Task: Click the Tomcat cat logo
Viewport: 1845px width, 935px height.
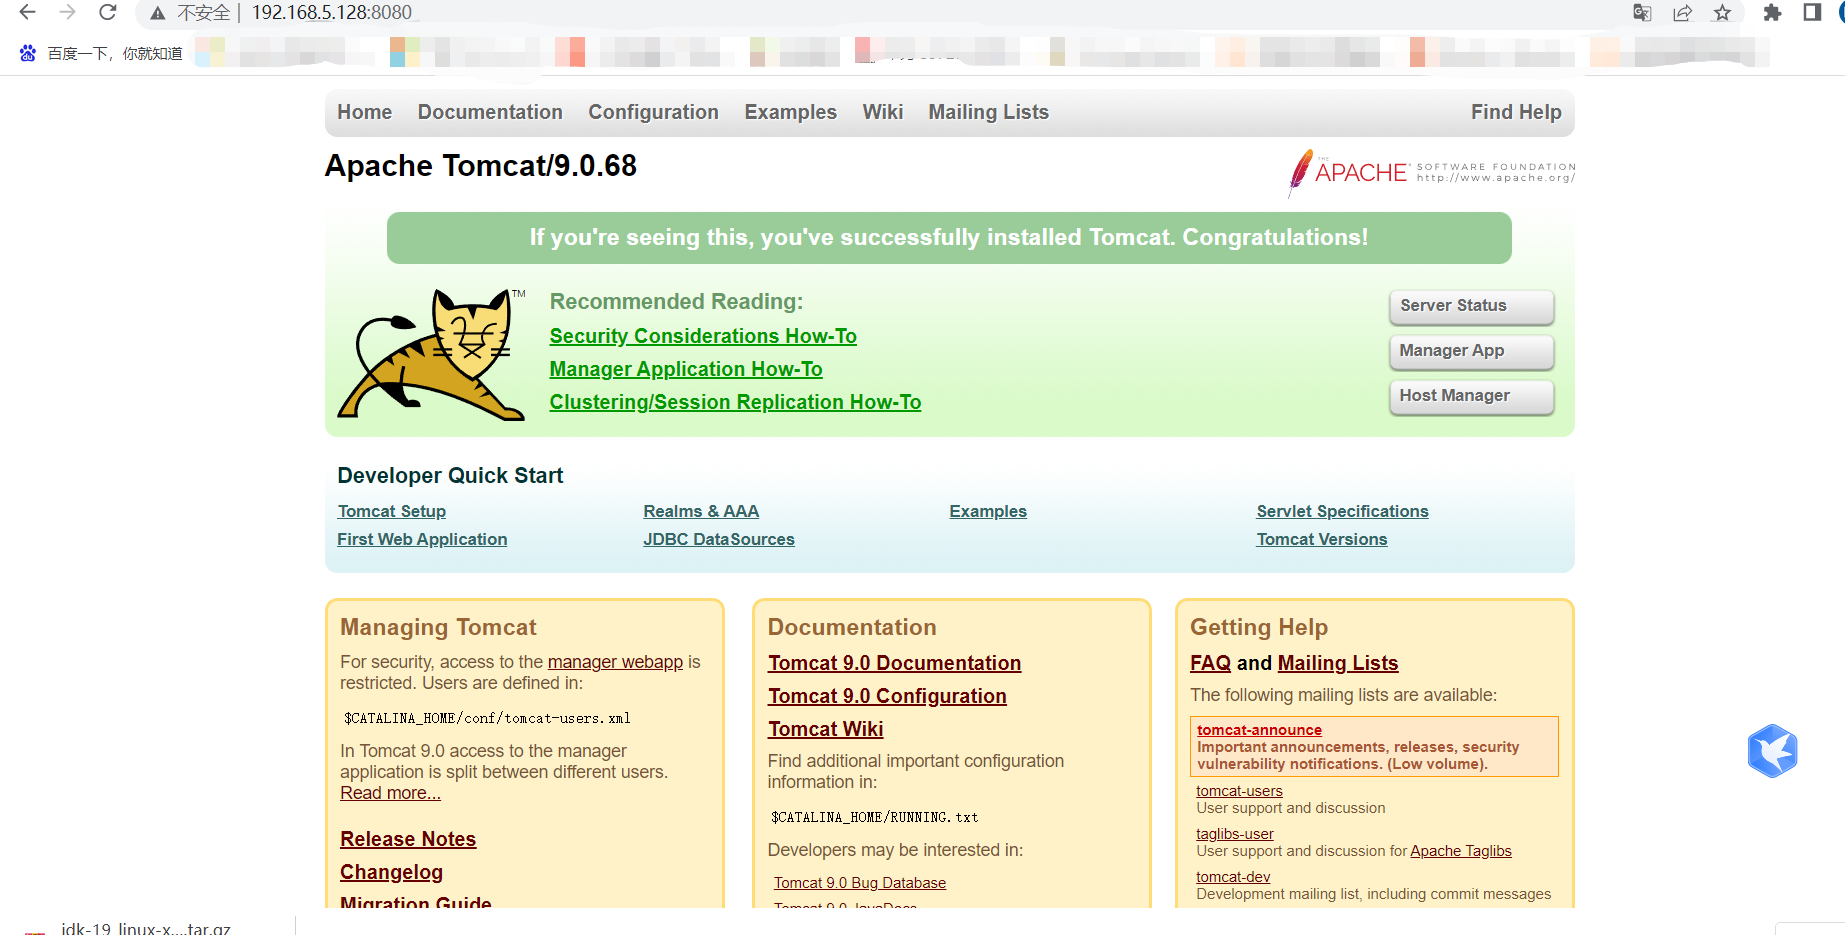Action: pos(432,355)
